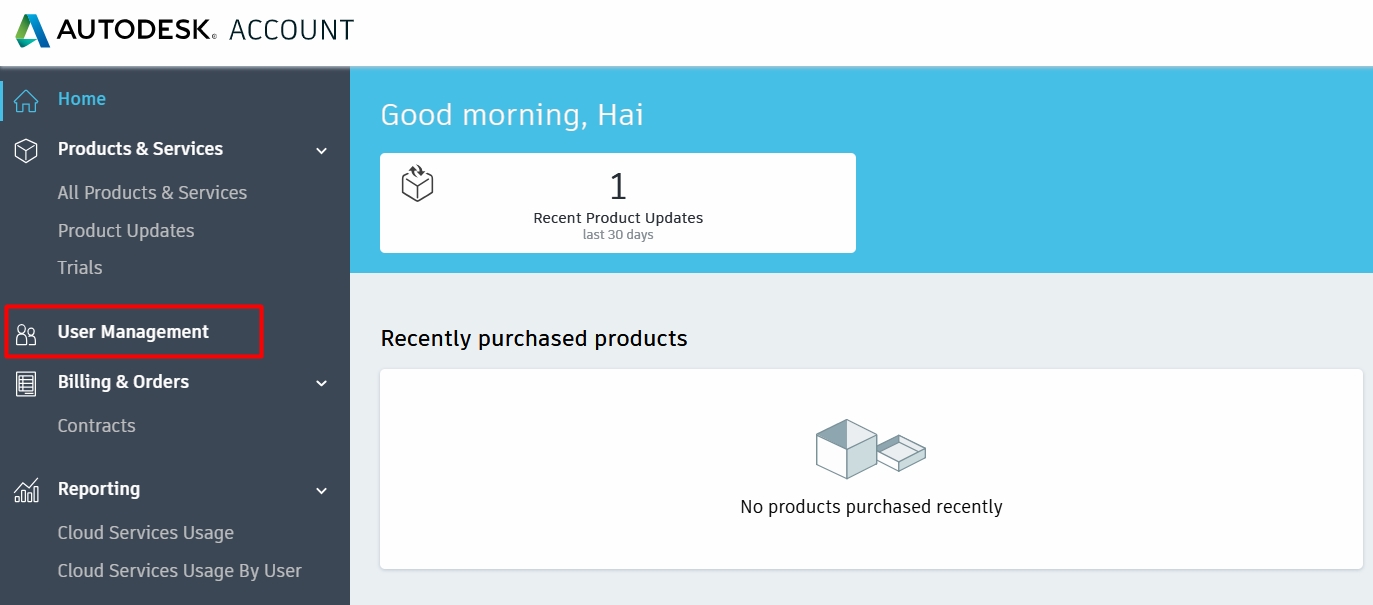Click the Billing & Orders document icon
The width and height of the screenshot is (1373, 605).
(26, 383)
